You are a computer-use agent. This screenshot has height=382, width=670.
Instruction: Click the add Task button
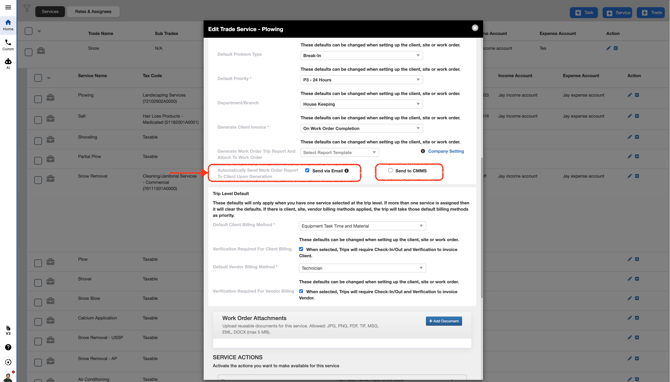click(584, 13)
